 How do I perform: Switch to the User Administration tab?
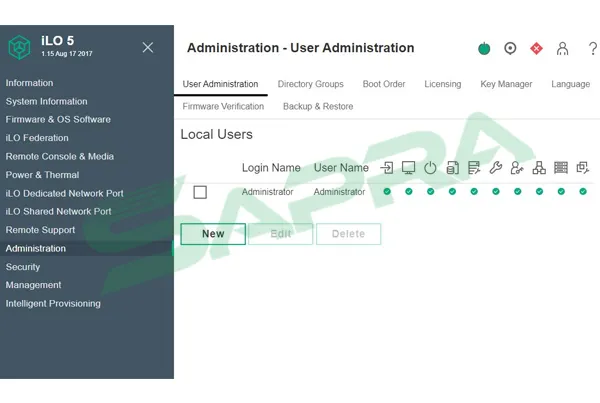click(x=220, y=84)
